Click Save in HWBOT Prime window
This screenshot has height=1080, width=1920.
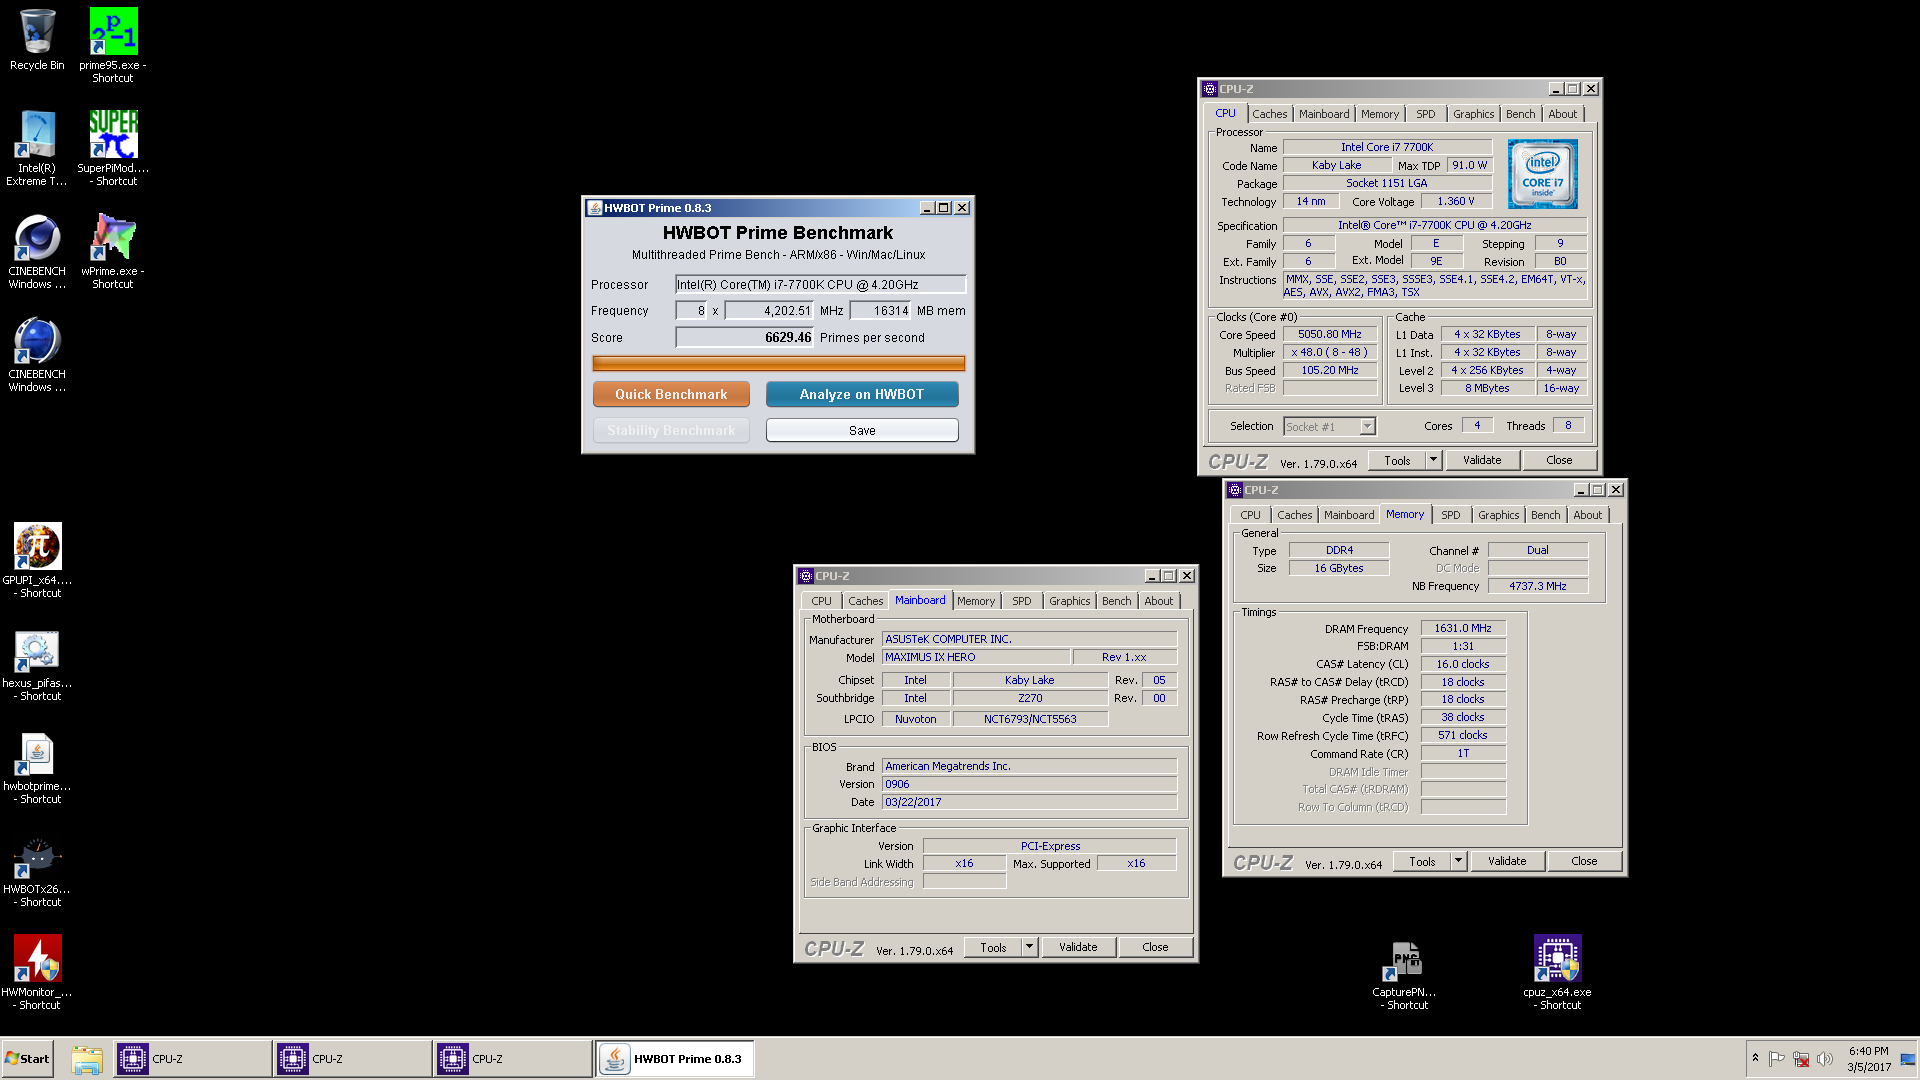[862, 430]
